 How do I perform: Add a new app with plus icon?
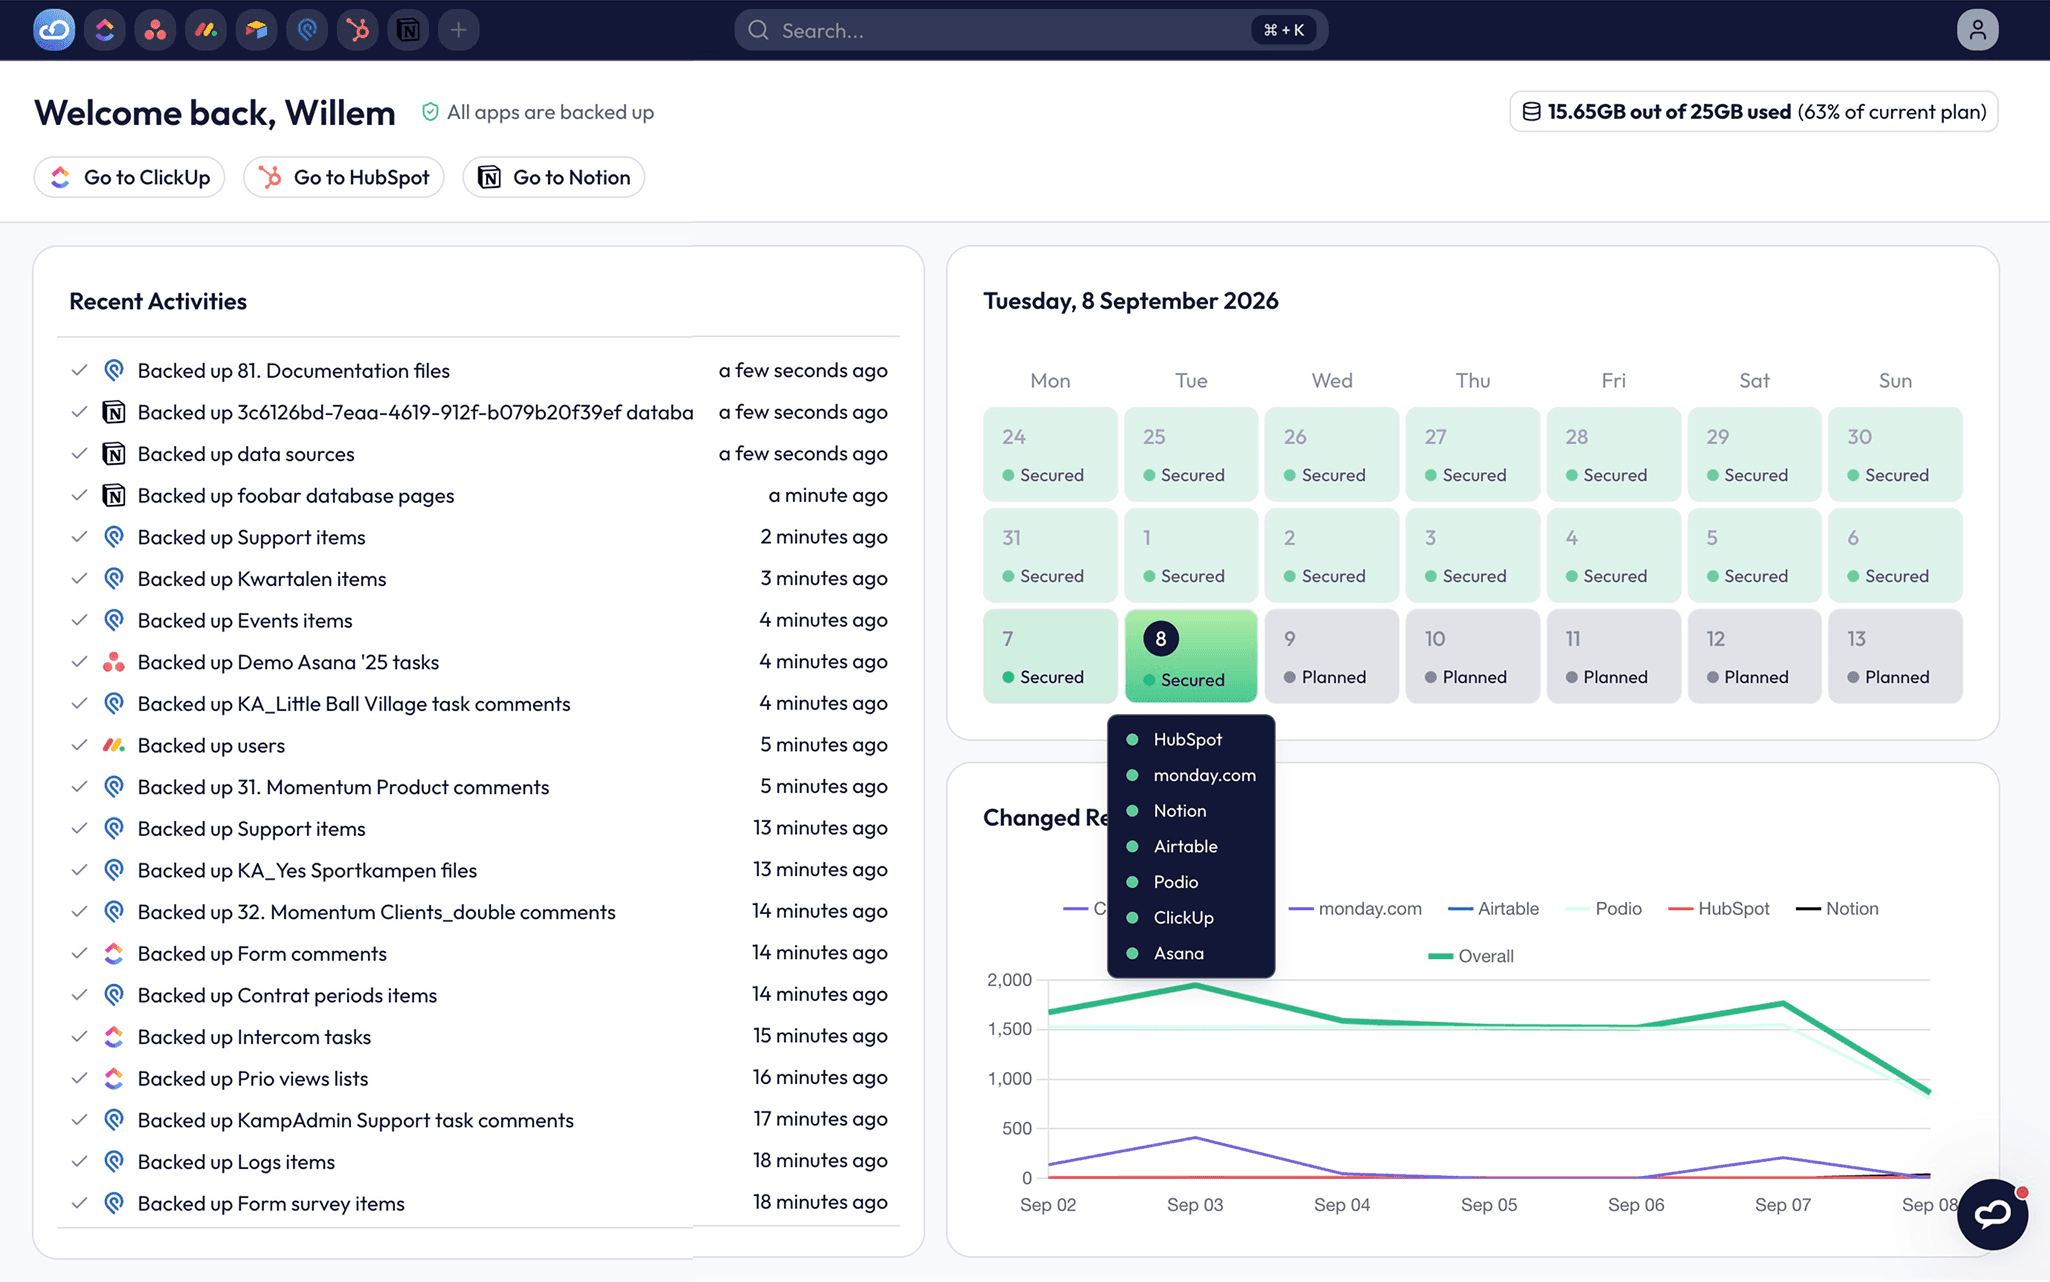click(458, 30)
